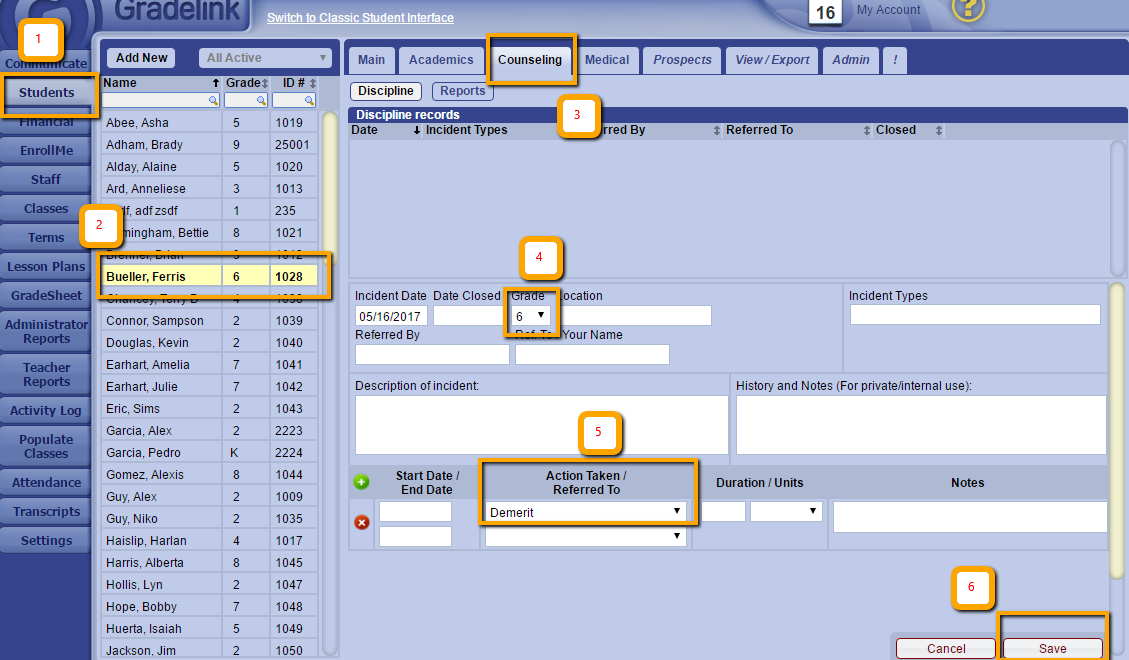The width and height of the screenshot is (1129, 660).
Task: Select the Discipline sub-tab
Action: (x=386, y=91)
